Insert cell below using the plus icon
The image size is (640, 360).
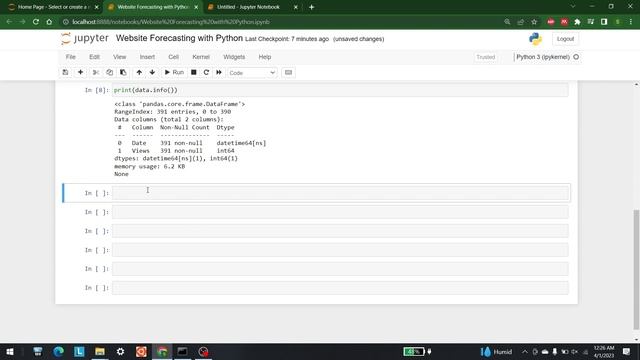80,72
